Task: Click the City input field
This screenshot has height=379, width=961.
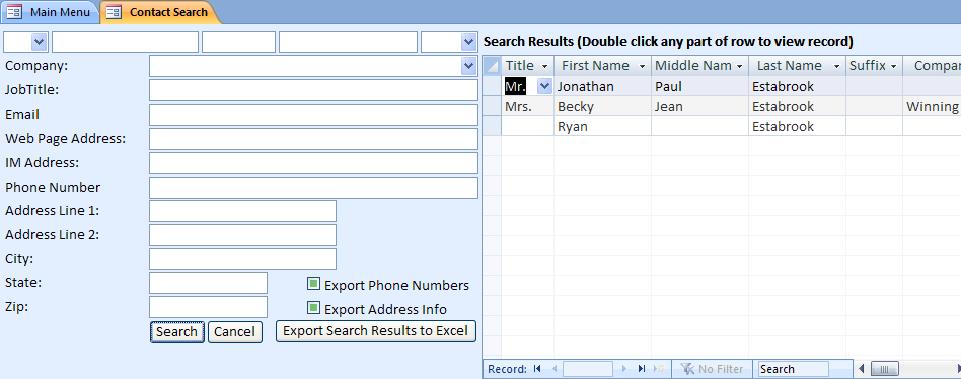Action: click(x=243, y=259)
